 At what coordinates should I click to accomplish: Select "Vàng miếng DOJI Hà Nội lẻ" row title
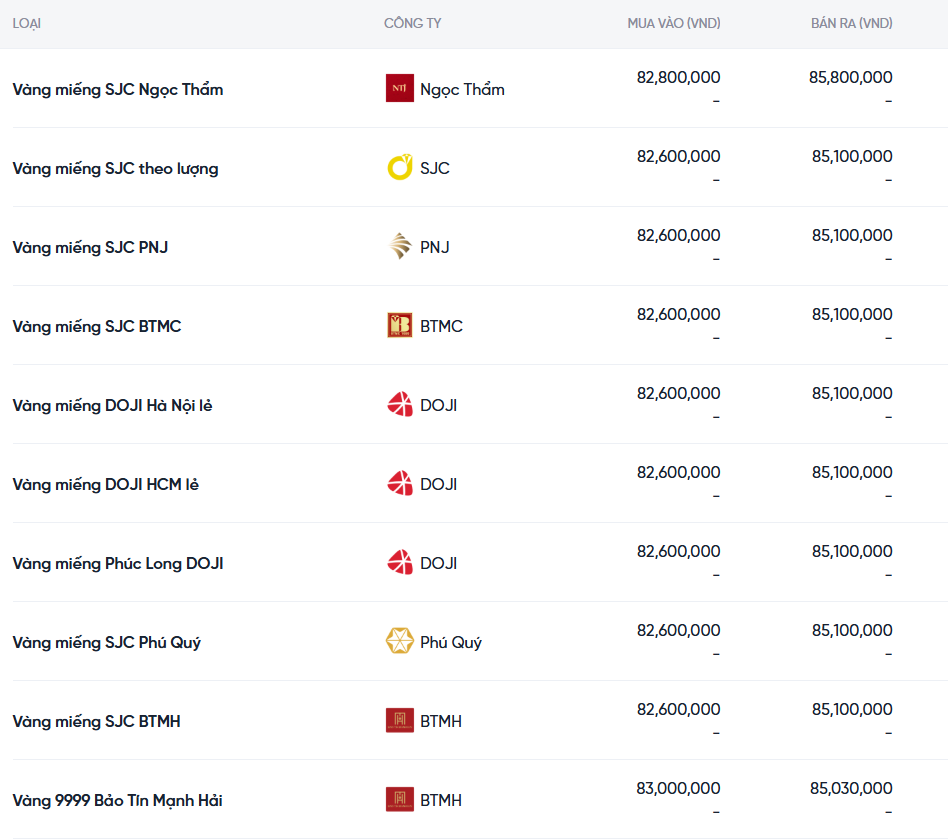pos(112,405)
